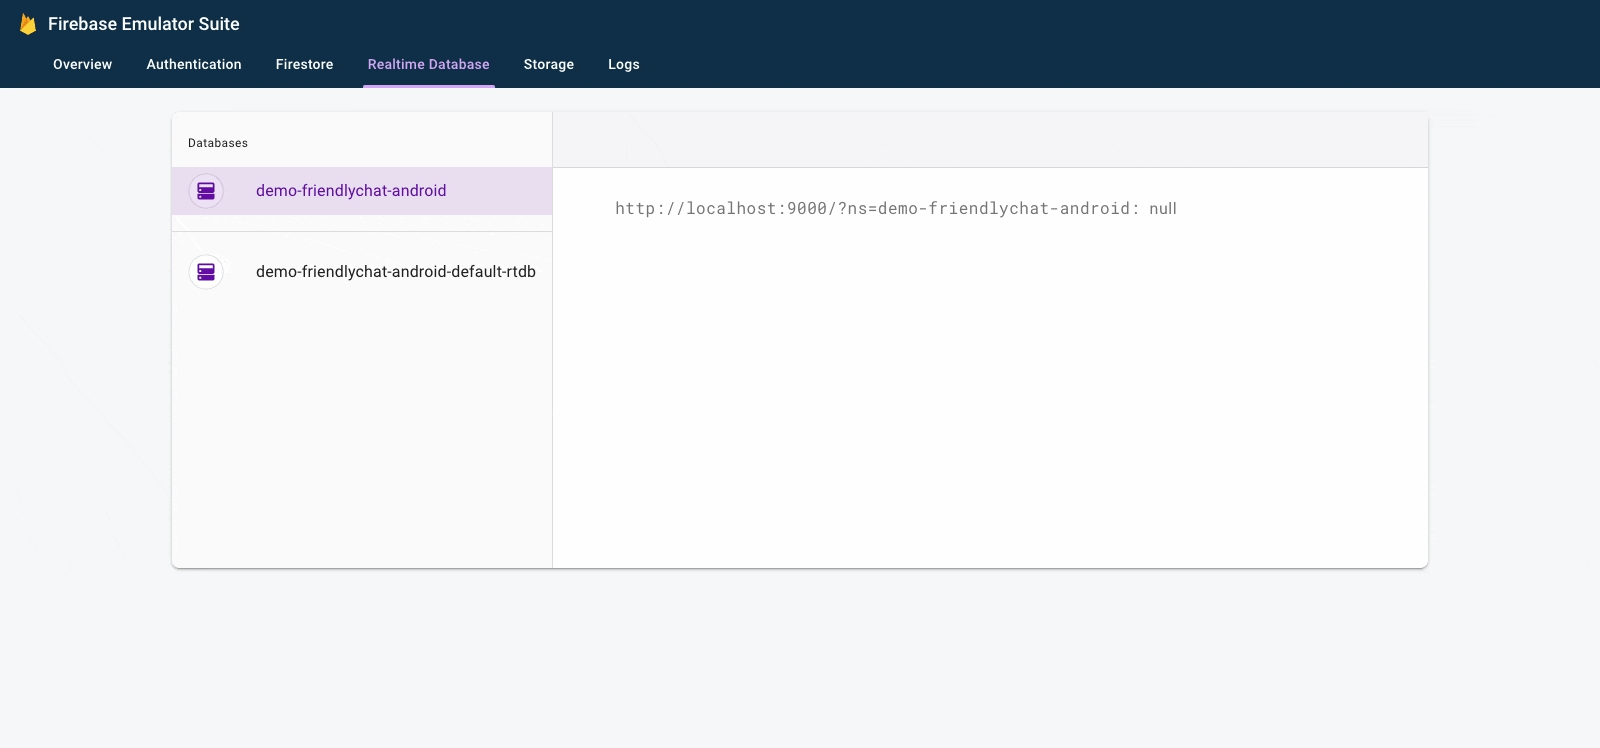The image size is (1600, 748).
Task: Click the null value in the data viewer
Action: [1163, 209]
